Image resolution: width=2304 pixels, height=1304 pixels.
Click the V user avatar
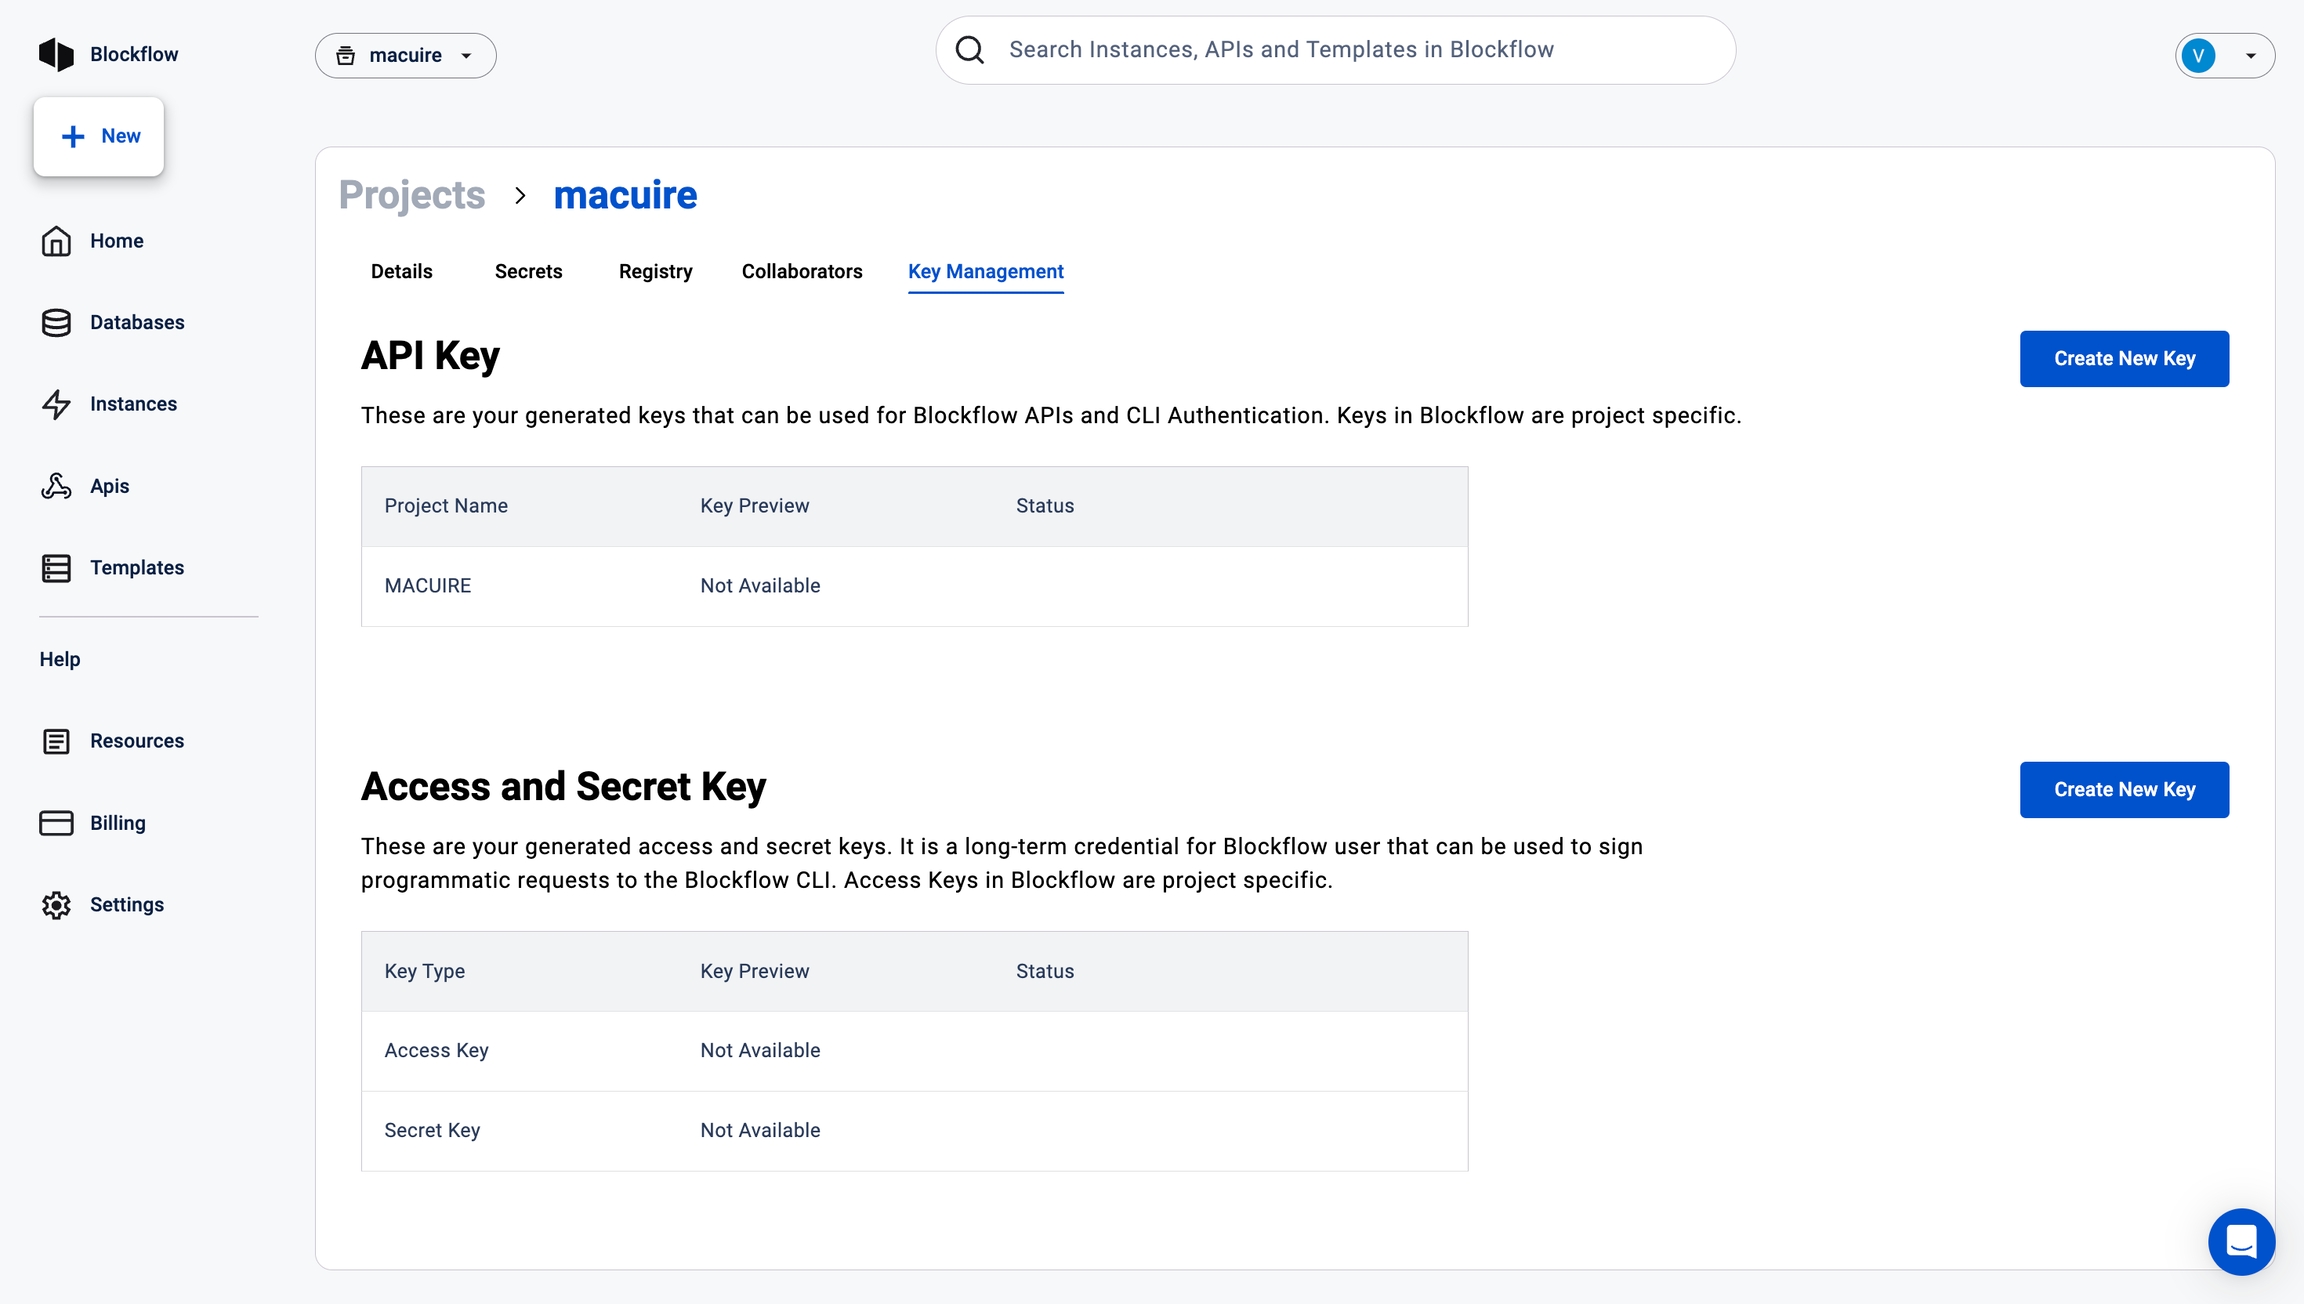[2198, 56]
